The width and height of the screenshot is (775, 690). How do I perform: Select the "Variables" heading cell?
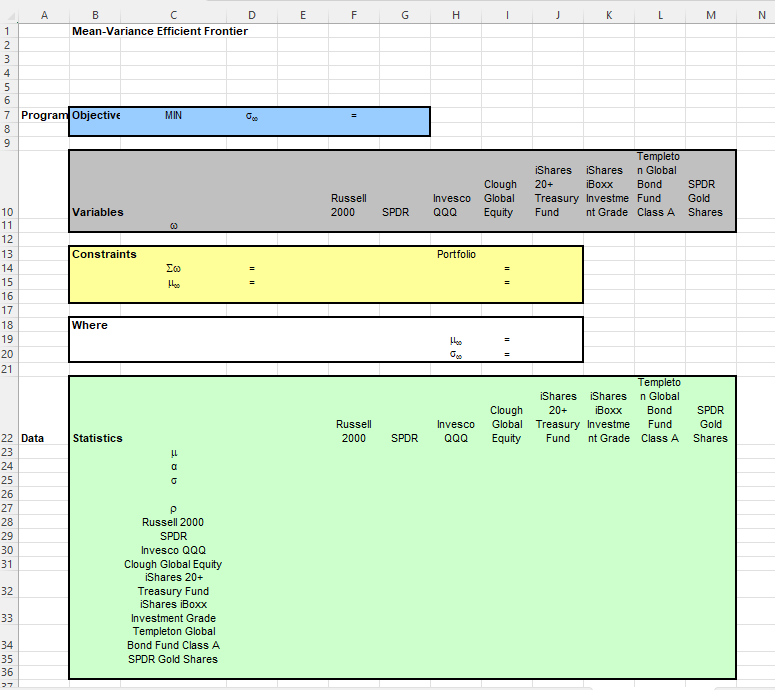[x=98, y=212]
